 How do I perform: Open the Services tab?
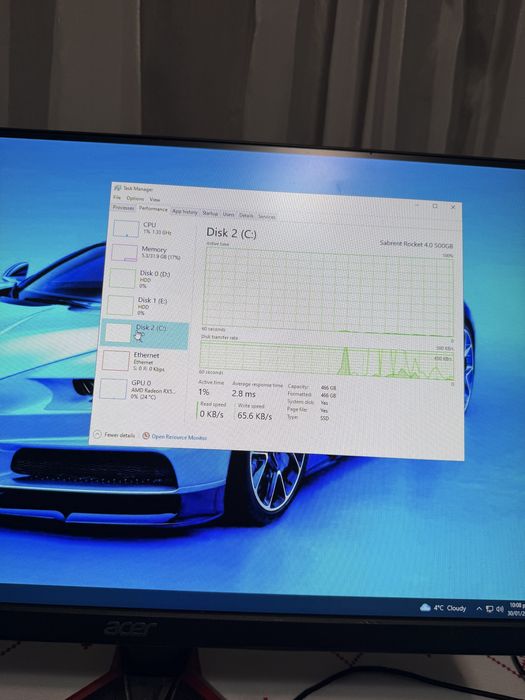267,217
